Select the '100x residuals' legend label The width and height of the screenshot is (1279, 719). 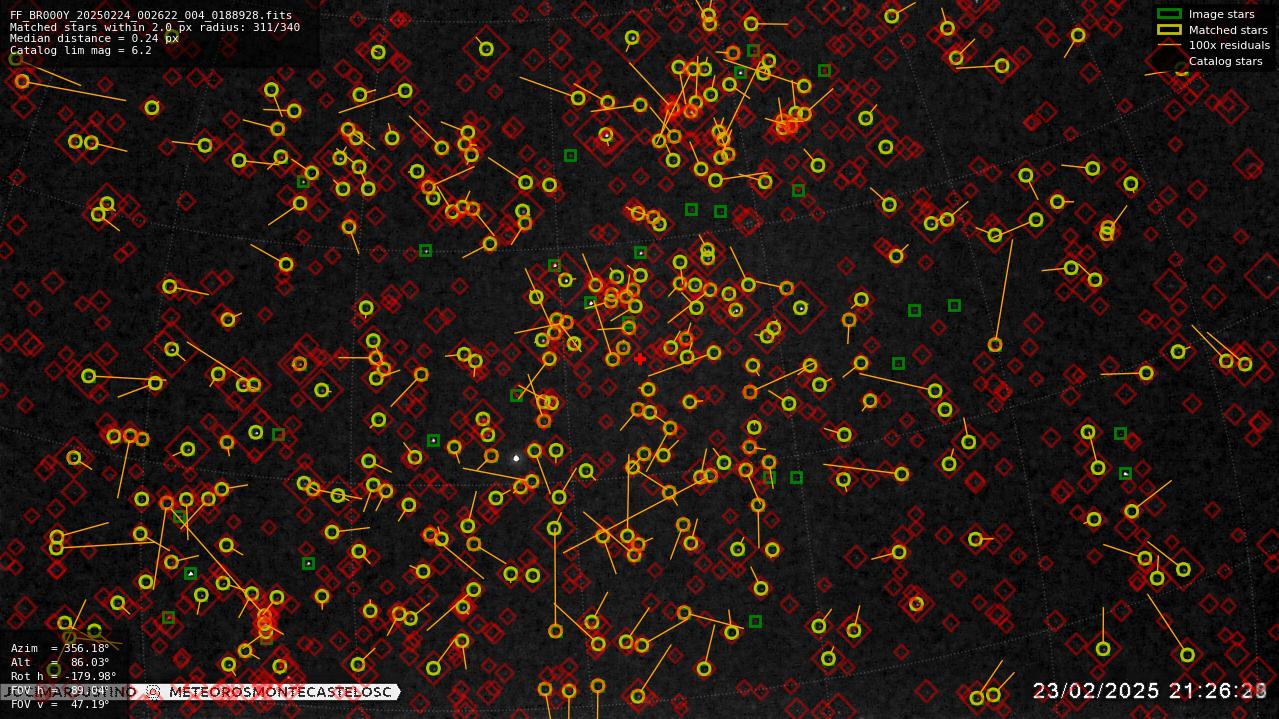[x=1229, y=45]
